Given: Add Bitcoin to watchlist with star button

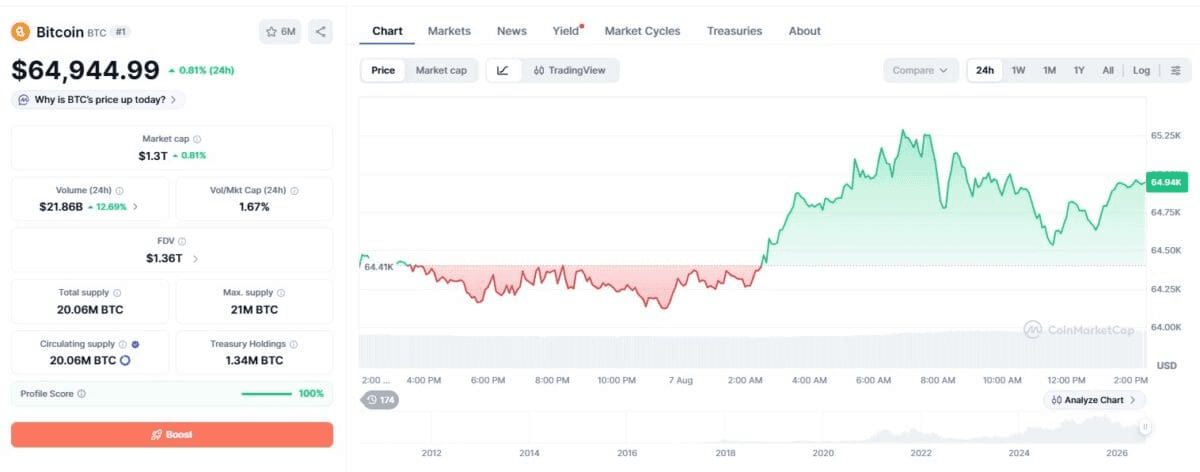Looking at the screenshot, I should pos(280,32).
